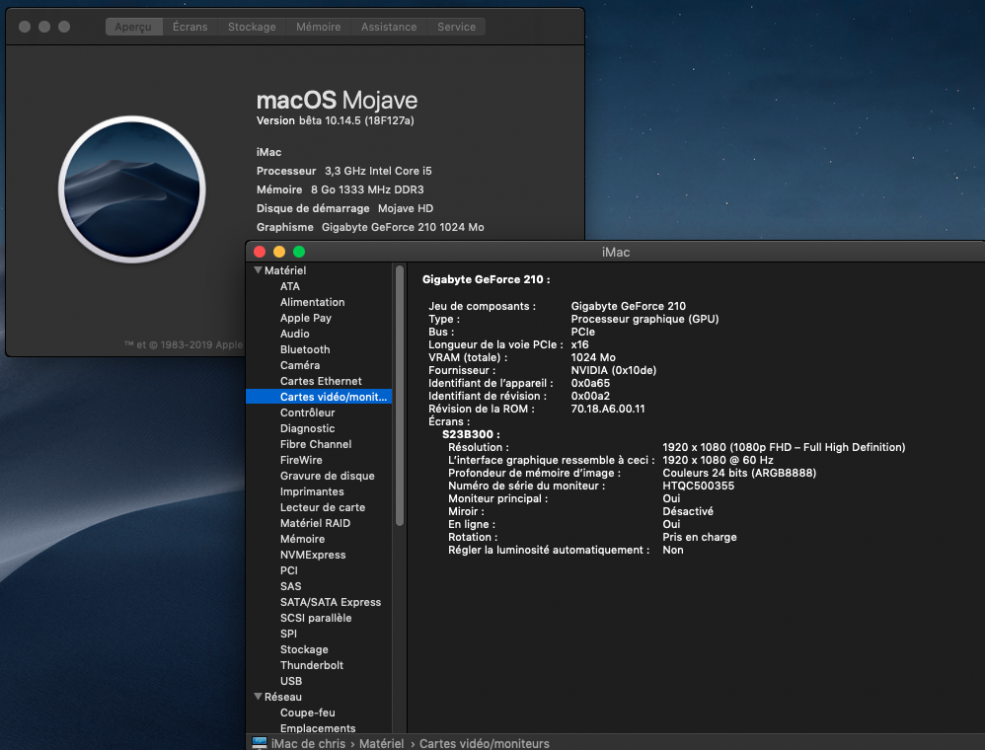Select ATA in the sidebar

tap(290, 286)
